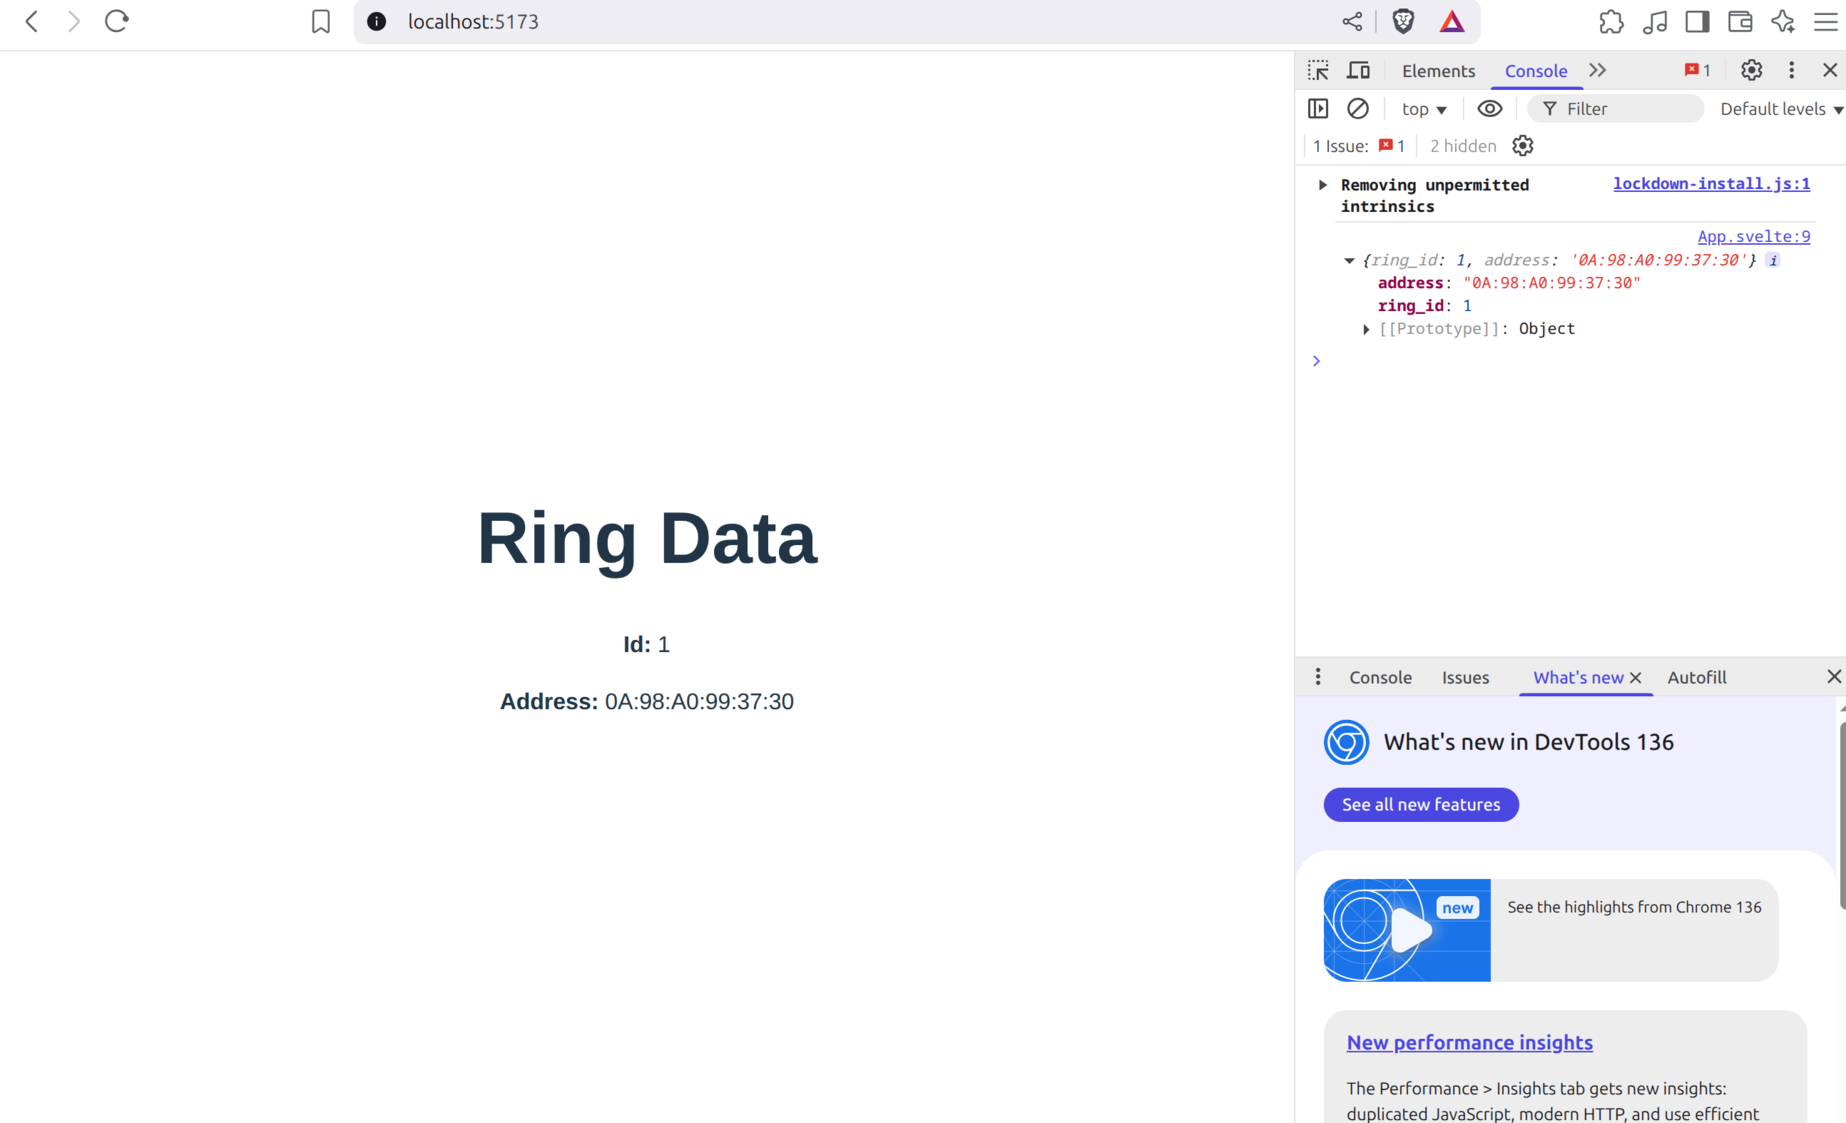Open live expression with the eye icon
This screenshot has width=1846, height=1123.
point(1489,108)
